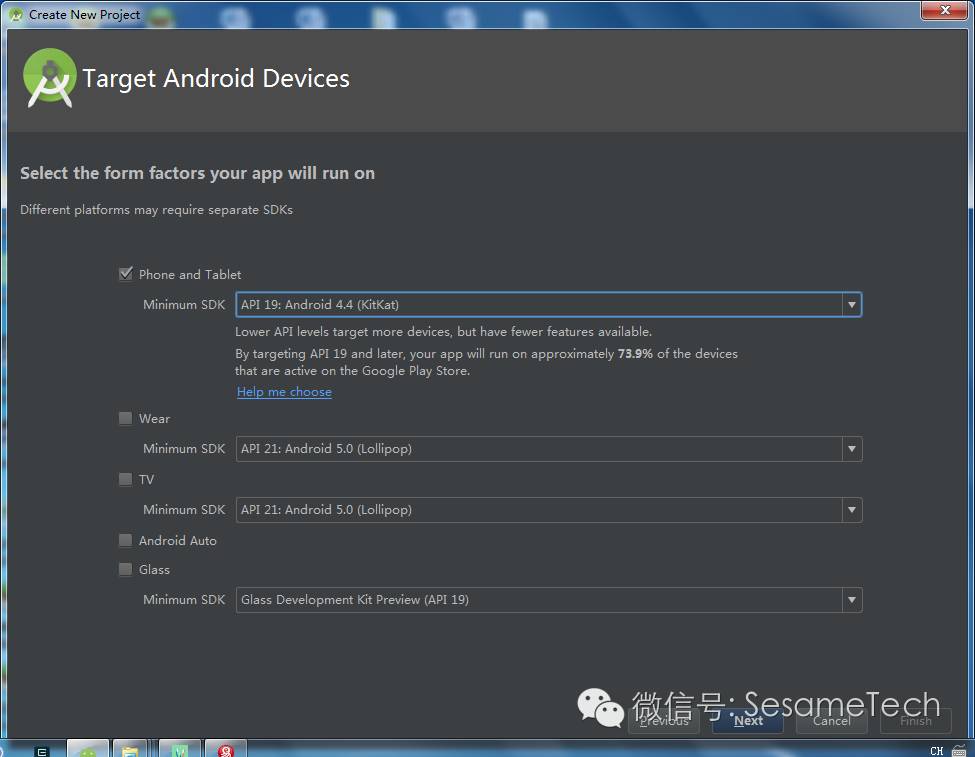975x757 pixels.
Task: Open the Phone and Tablet Minimum SDK dropdown
Action: click(548, 305)
